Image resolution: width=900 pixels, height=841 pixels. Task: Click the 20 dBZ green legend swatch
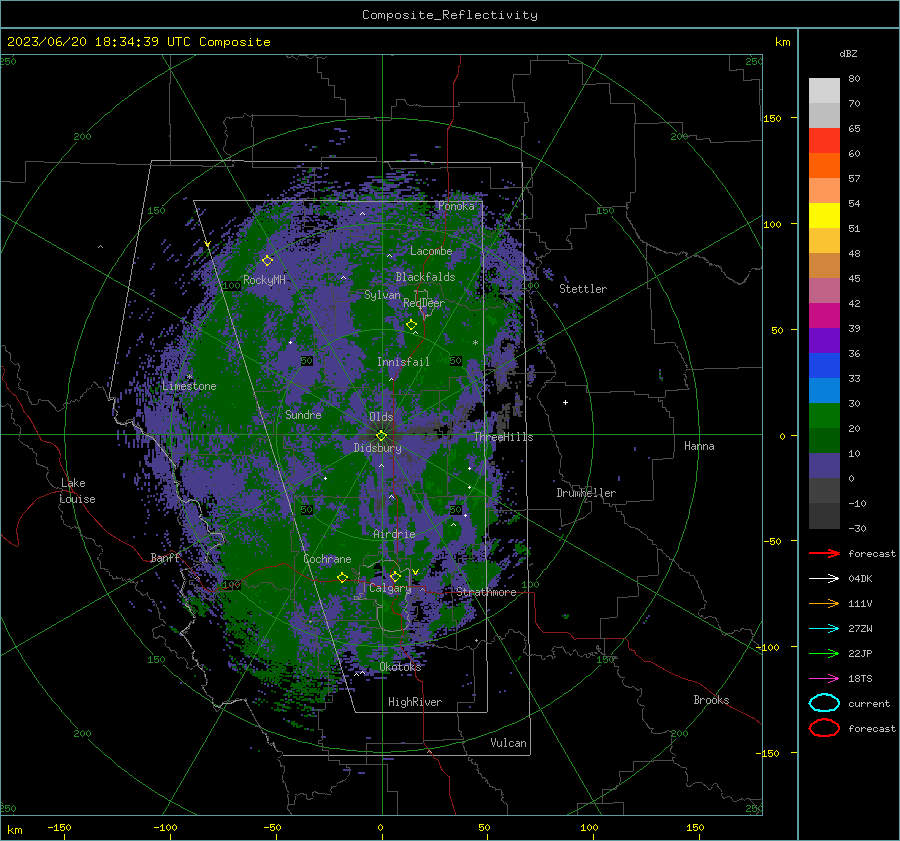[824, 440]
